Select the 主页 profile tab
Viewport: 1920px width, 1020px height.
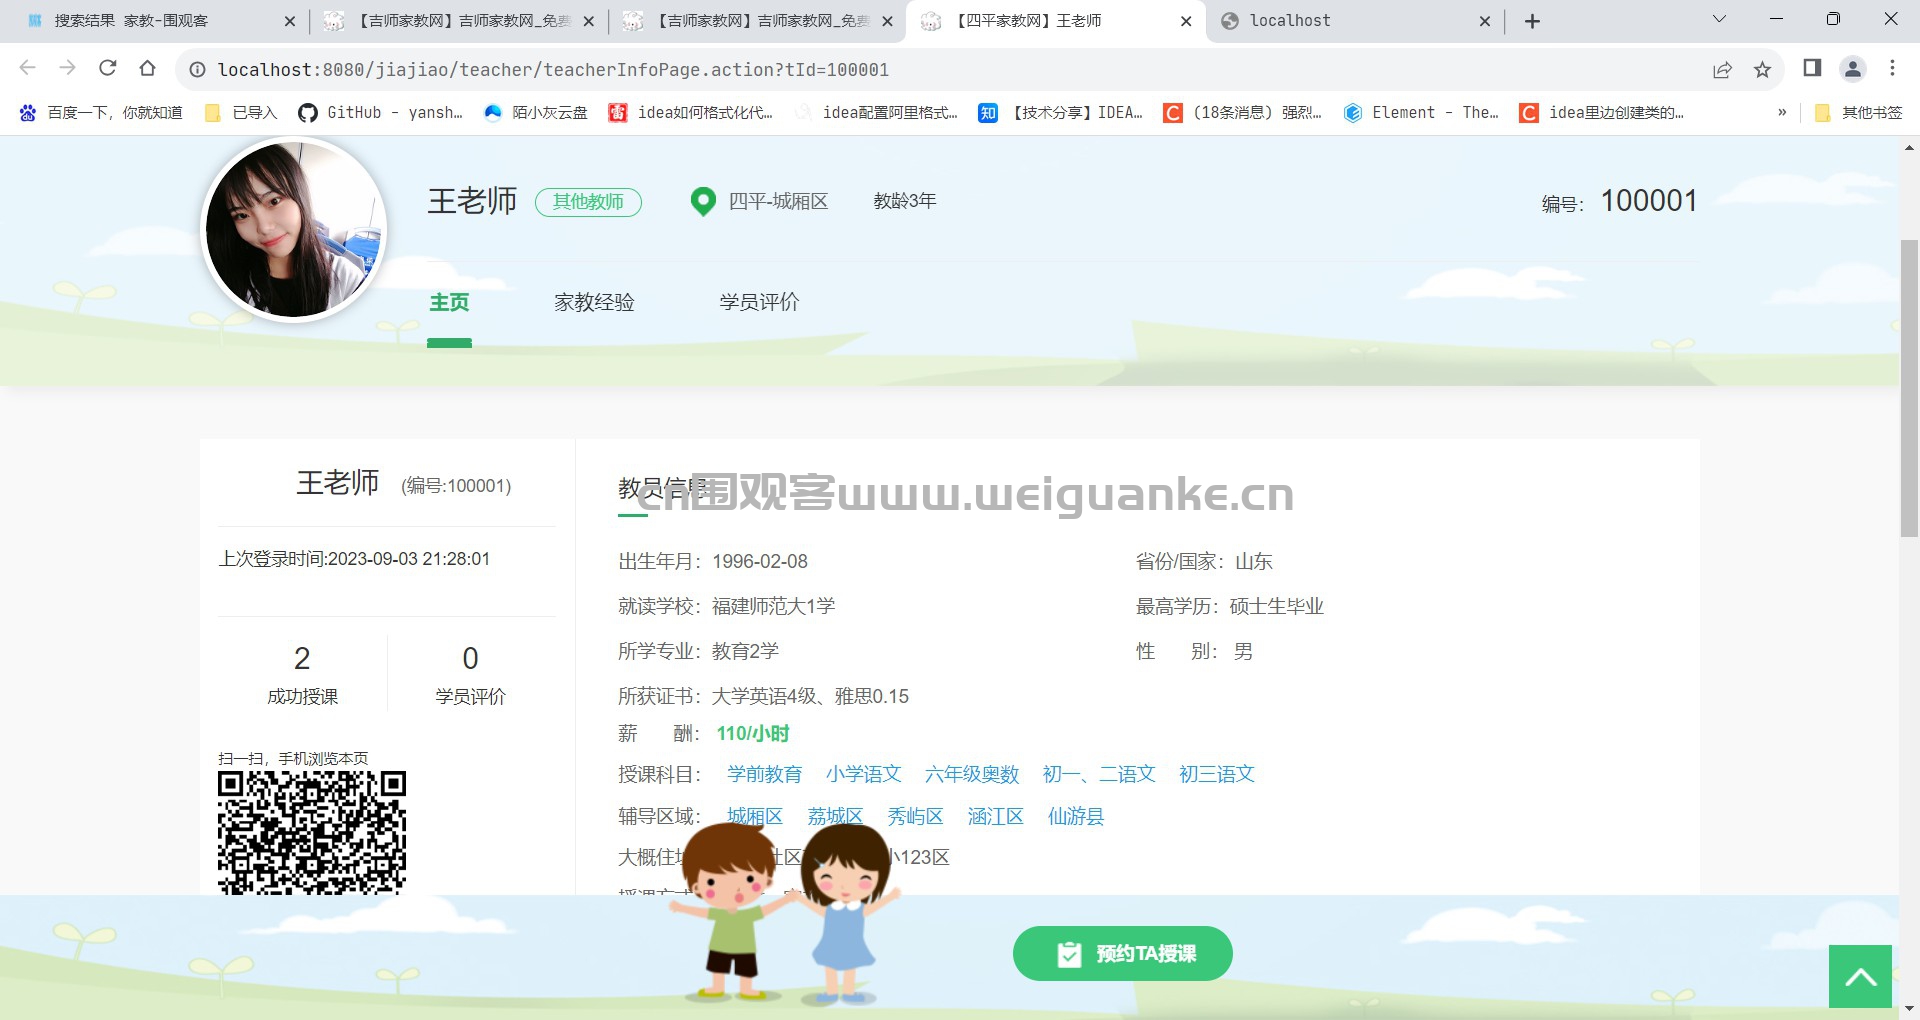click(x=449, y=302)
